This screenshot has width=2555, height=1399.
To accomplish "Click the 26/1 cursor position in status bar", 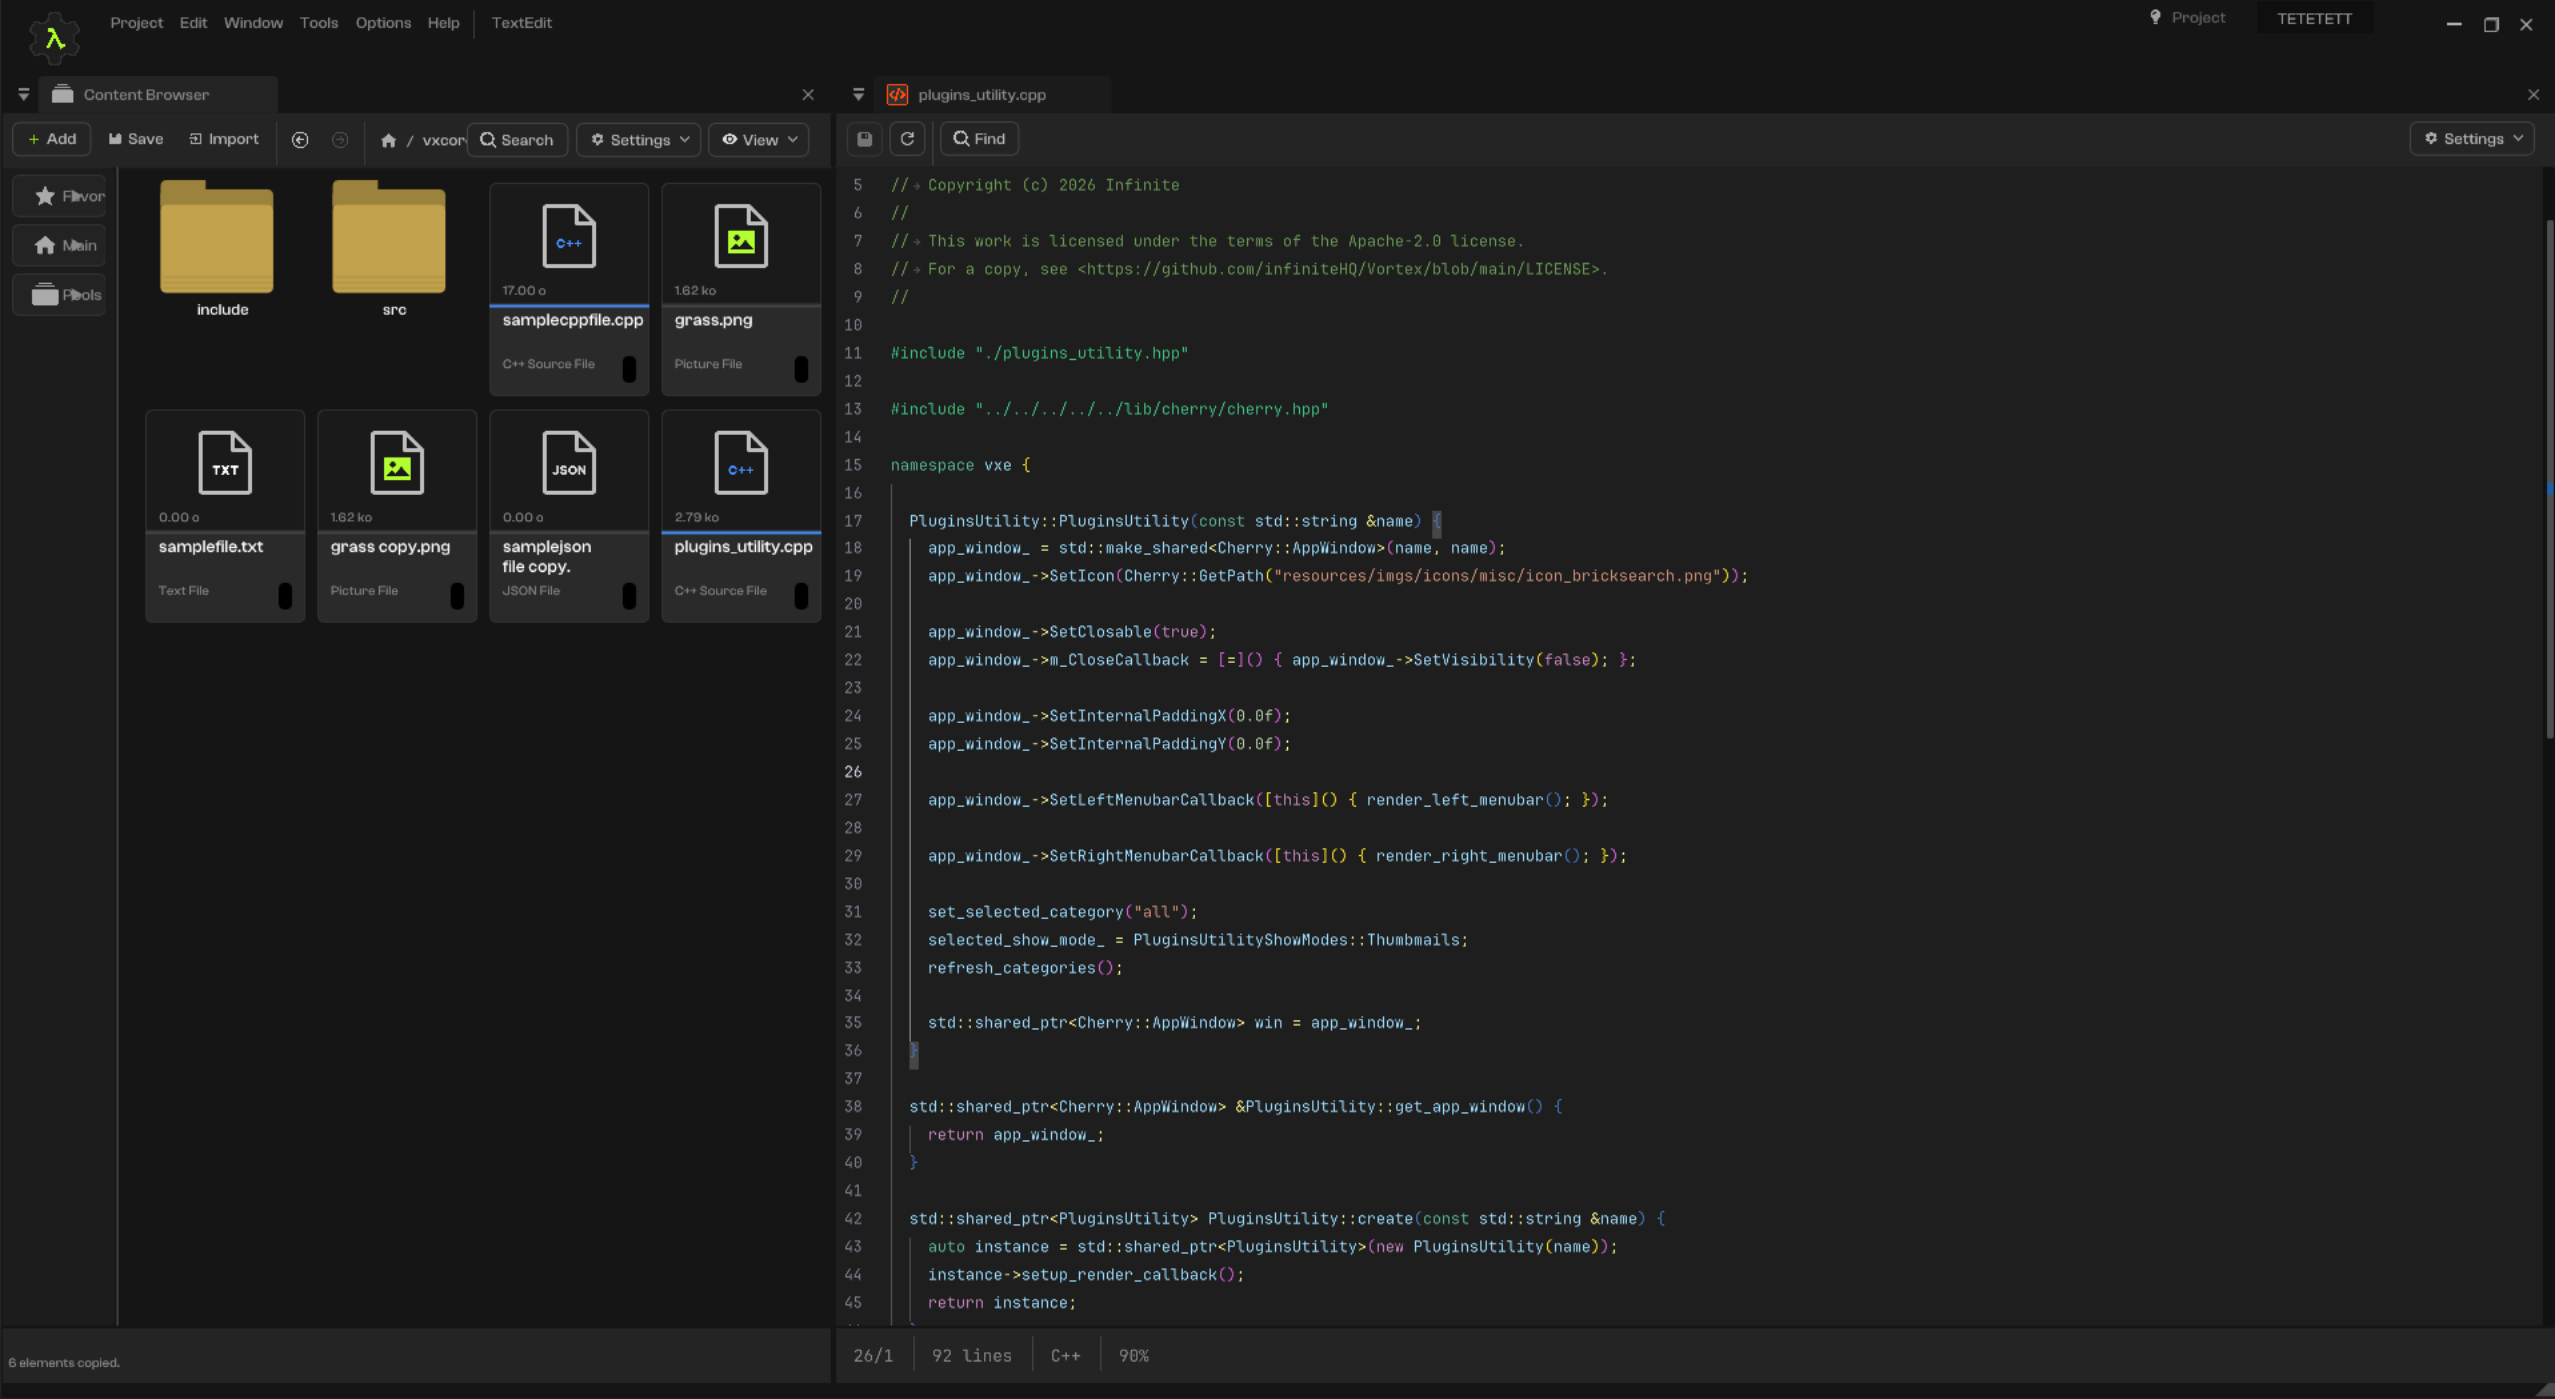I will [x=873, y=1355].
